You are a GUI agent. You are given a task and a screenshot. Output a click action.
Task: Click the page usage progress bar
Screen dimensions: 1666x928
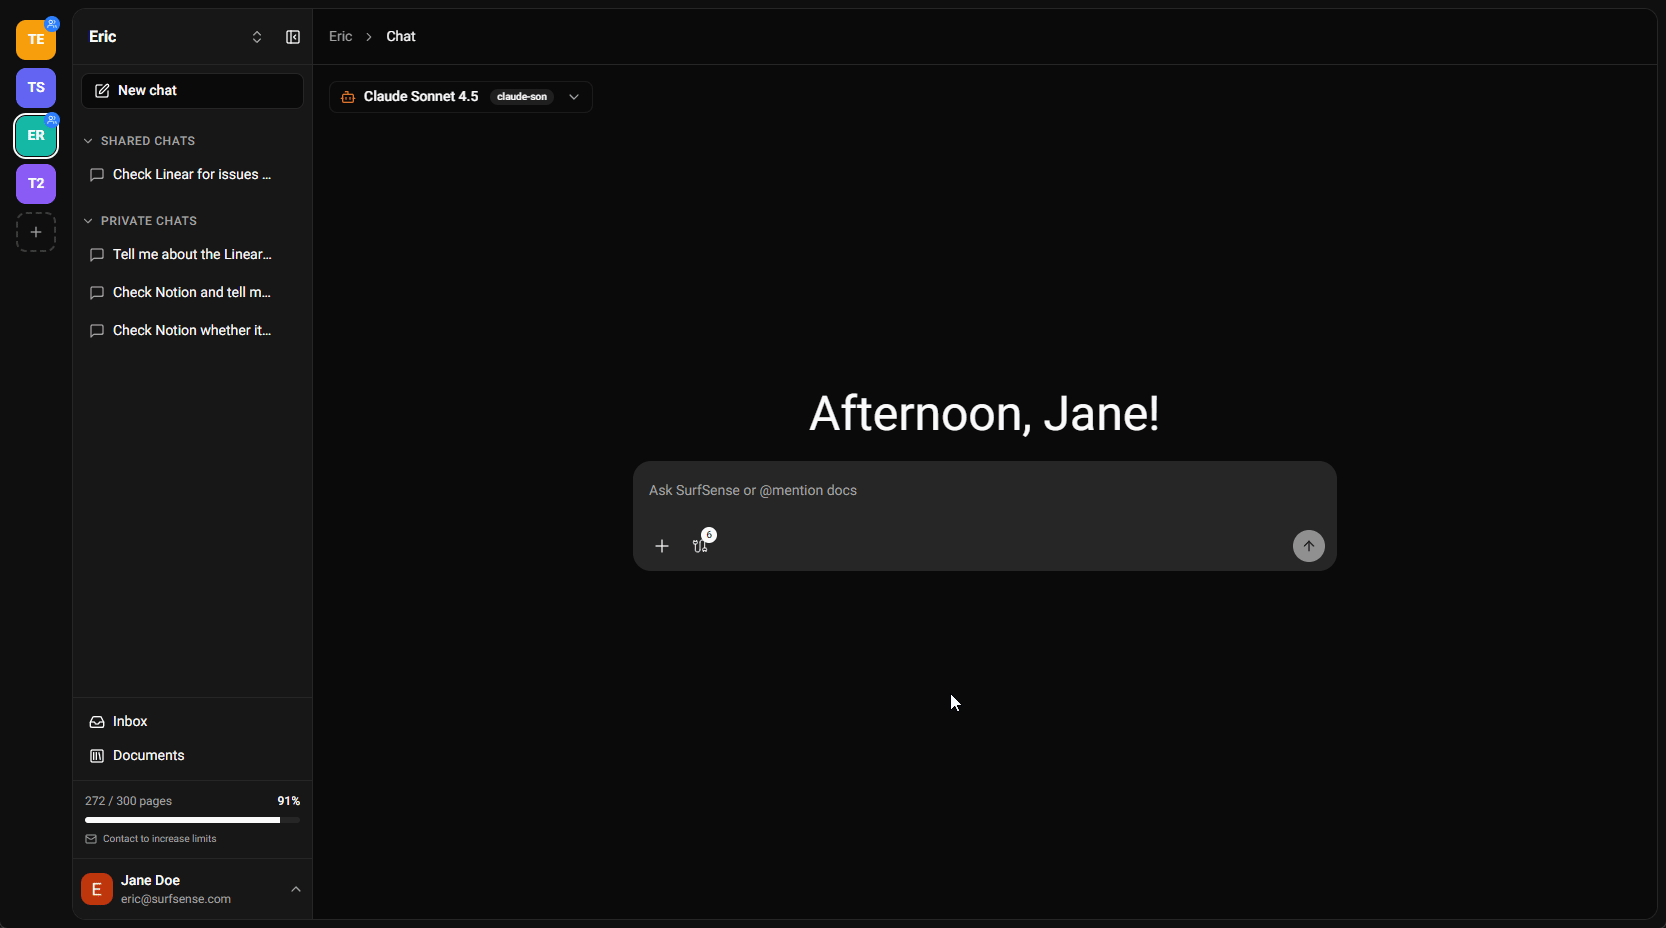click(x=192, y=820)
